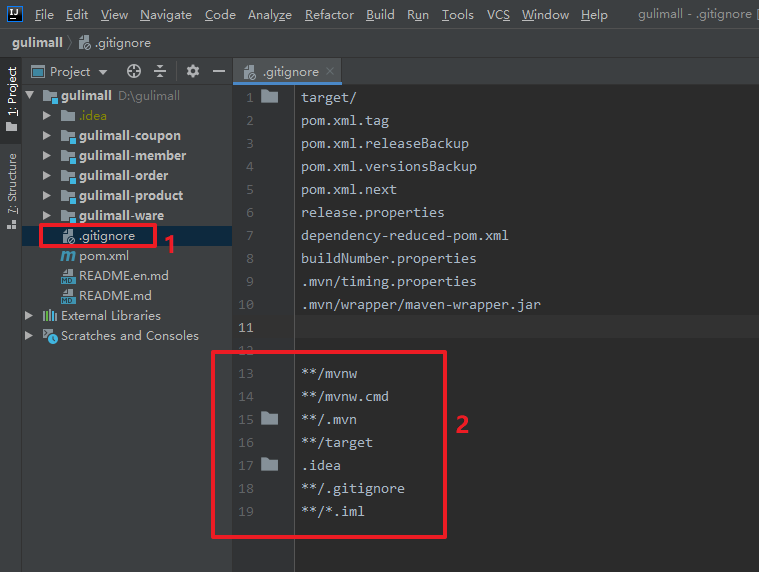759x572 pixels.
Task: Click the README.en.md markdown file icon
Action: coord(68,276)
